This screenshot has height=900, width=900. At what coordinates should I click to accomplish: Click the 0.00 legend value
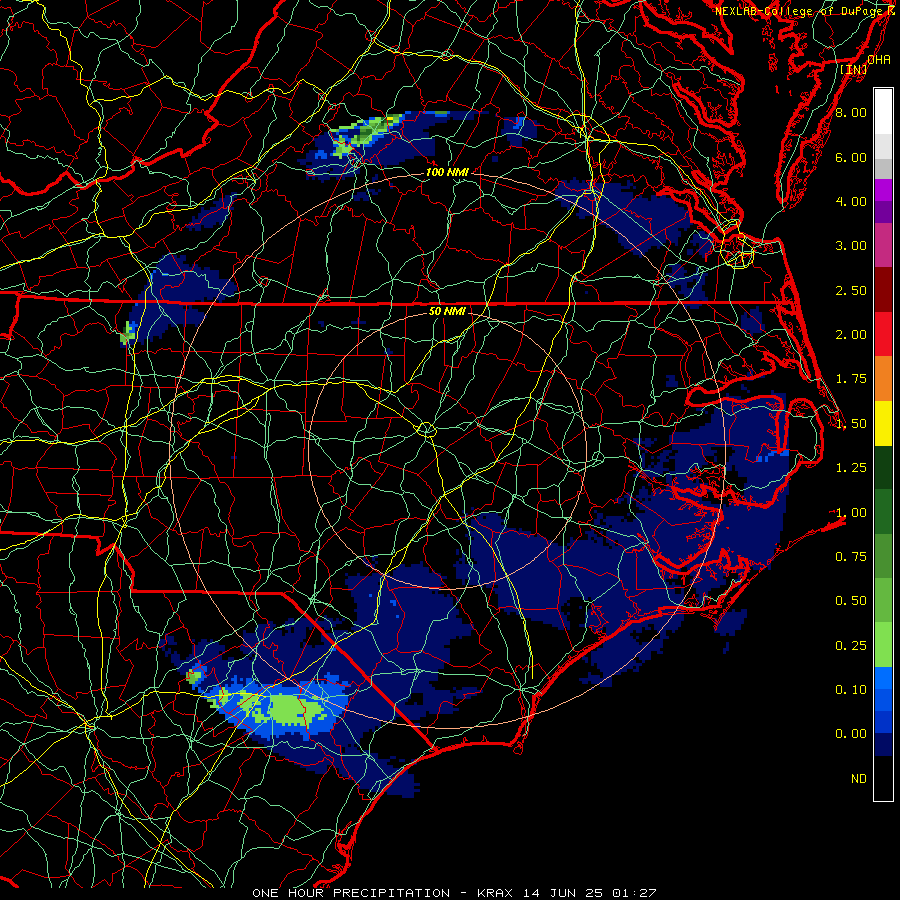(851, 734)
